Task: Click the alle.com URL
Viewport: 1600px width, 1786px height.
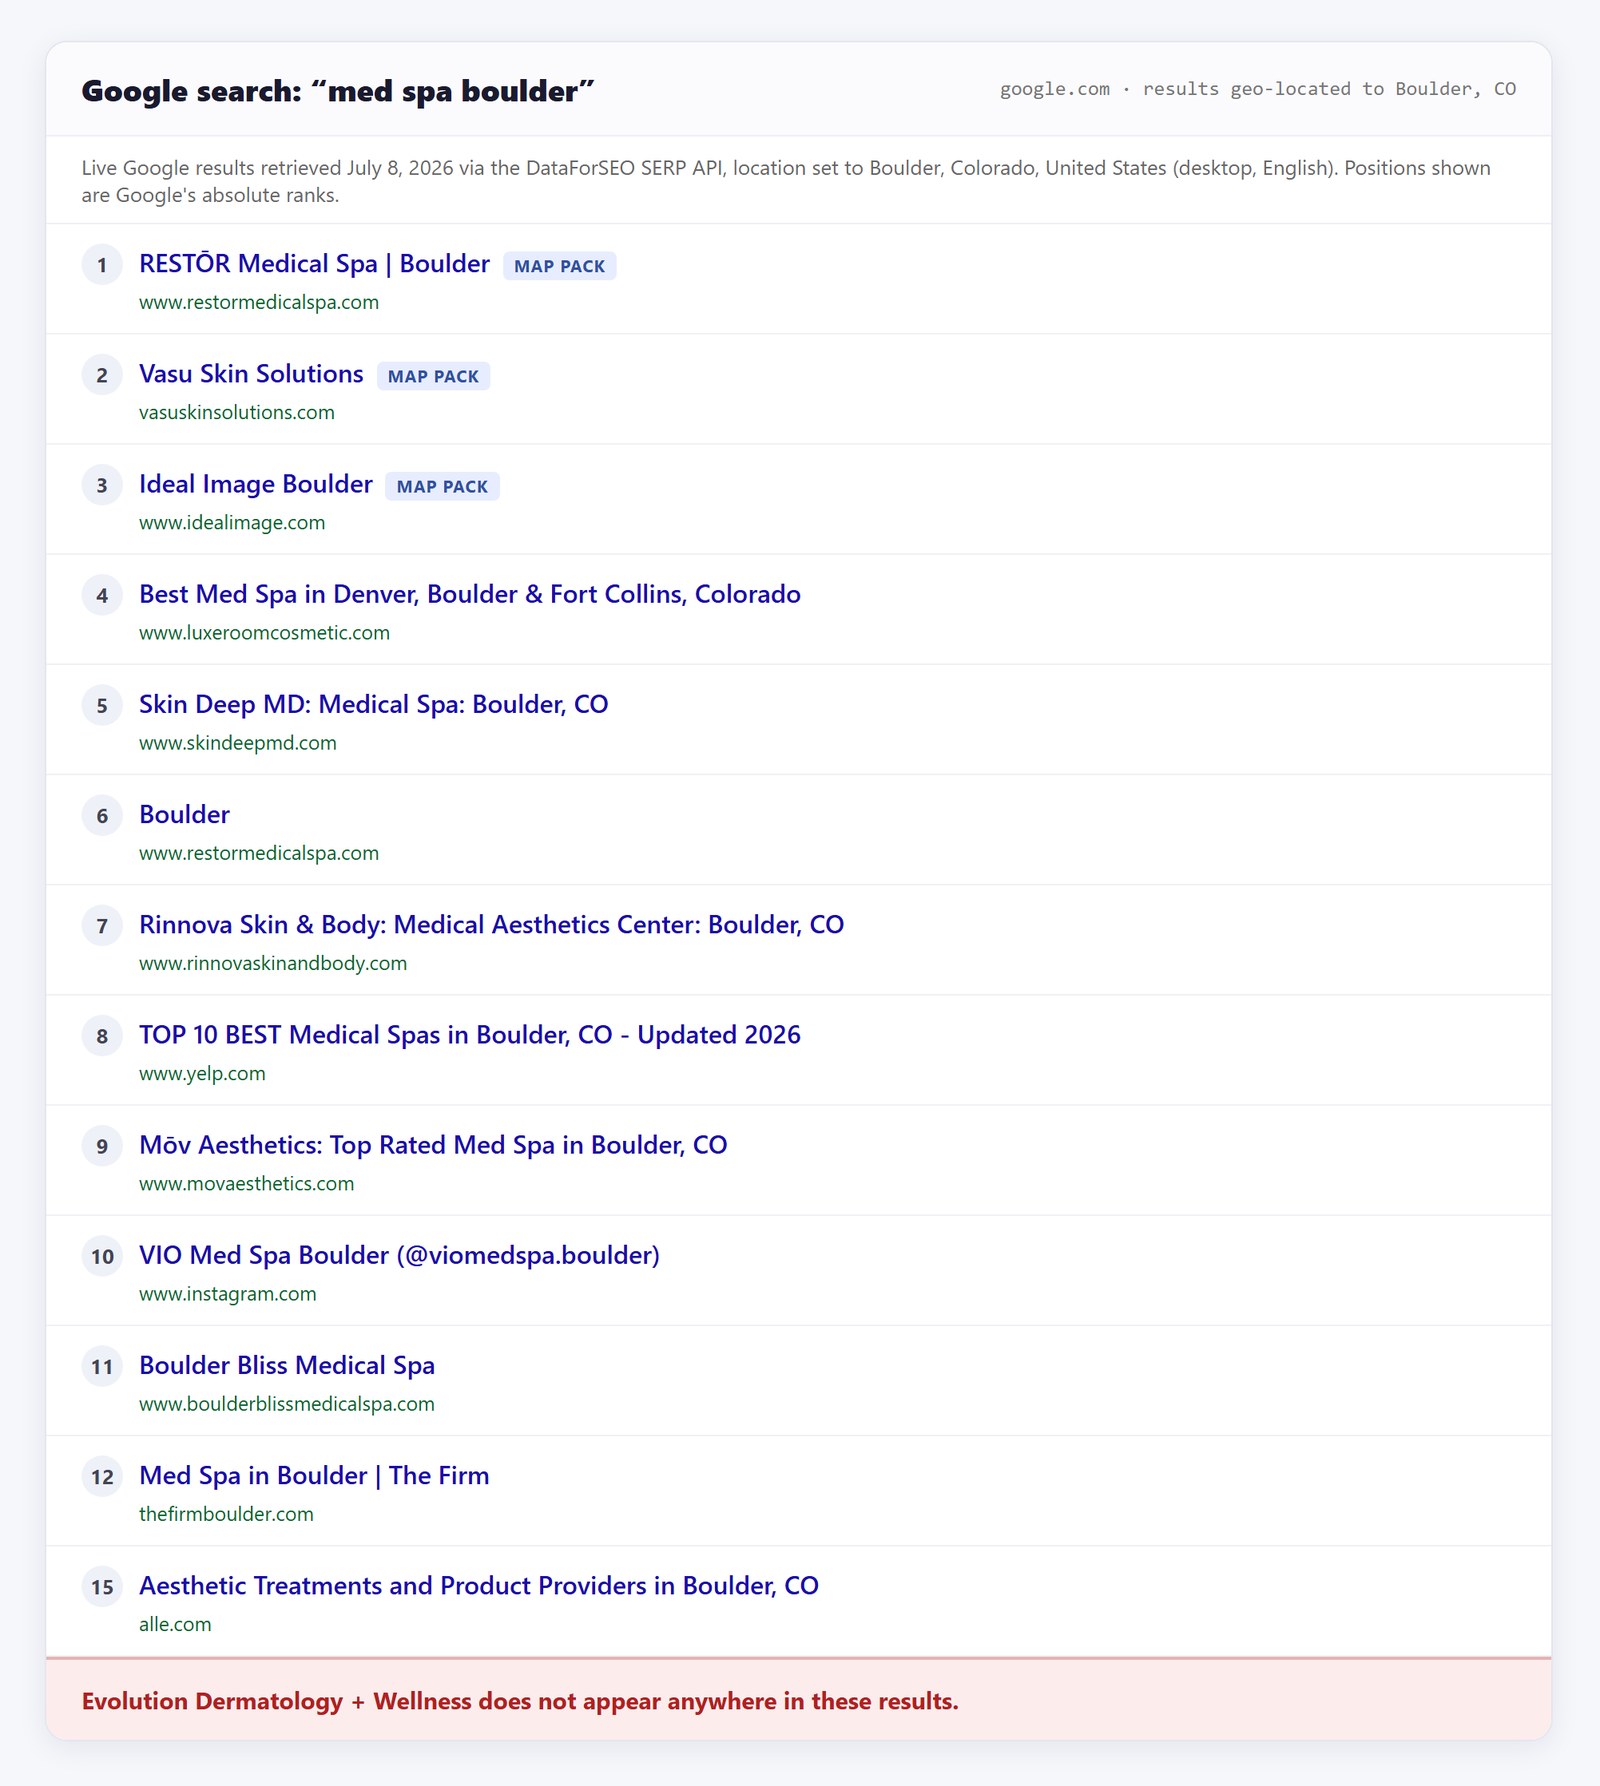Action: pos(175,1624)
